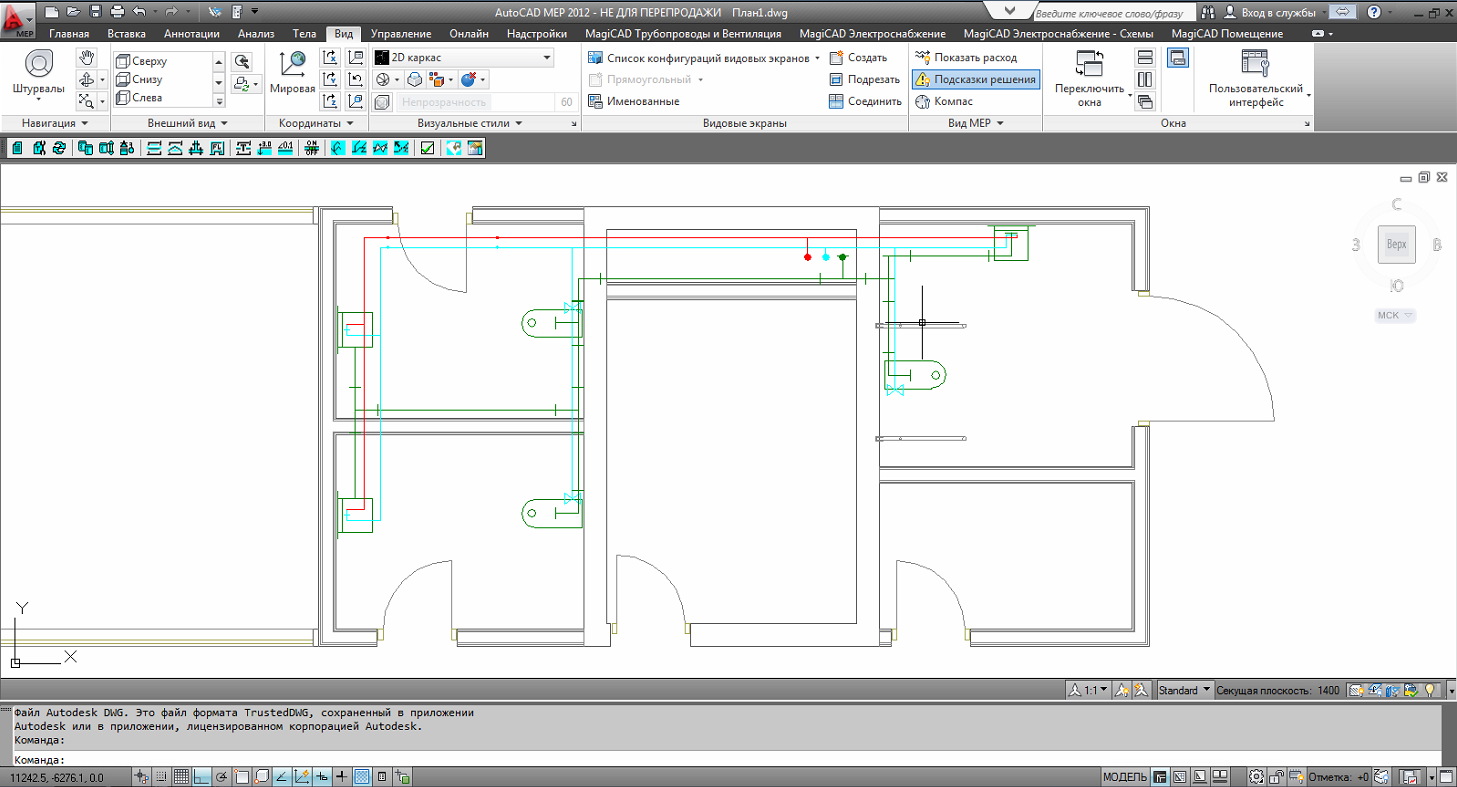
Task: Click Save icon in quick access toolbar
Action: (95, 11)
